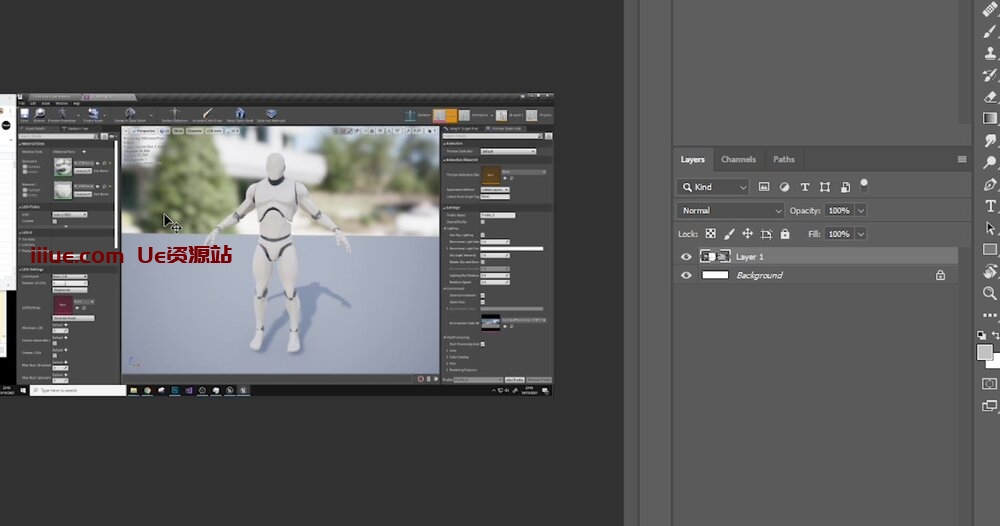This screenshot has width=1000, height=526.
Task: Switch to the Channels tab
Action: (738, 159)
